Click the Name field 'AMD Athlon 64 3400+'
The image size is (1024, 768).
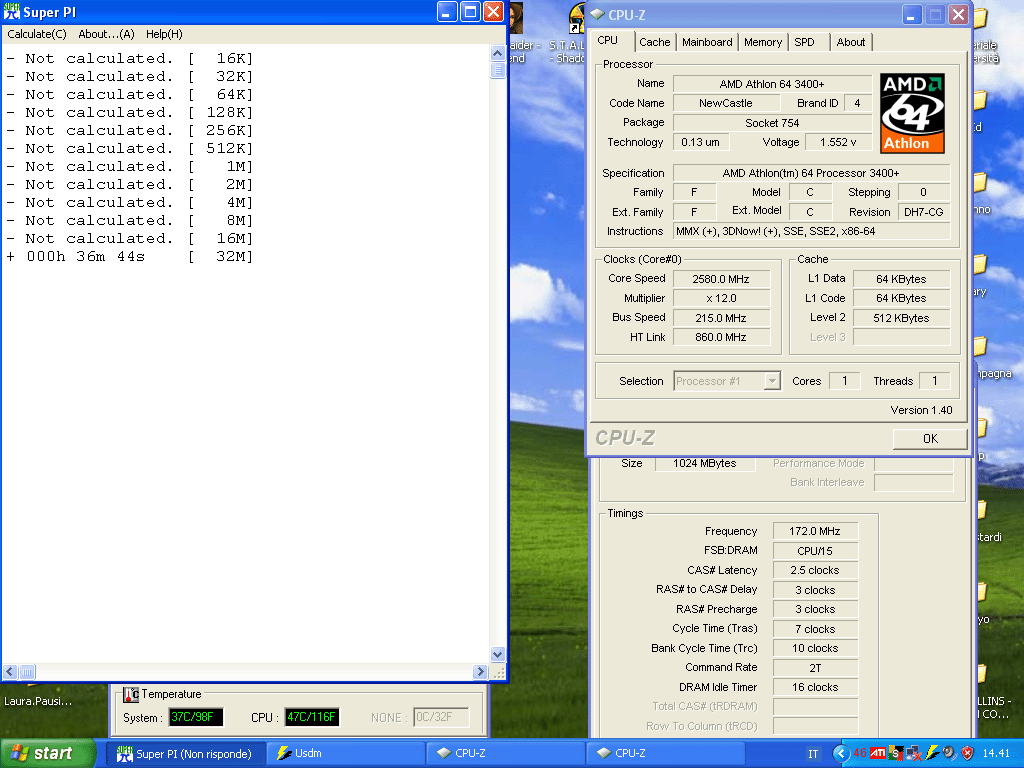(x=772, y=84)
